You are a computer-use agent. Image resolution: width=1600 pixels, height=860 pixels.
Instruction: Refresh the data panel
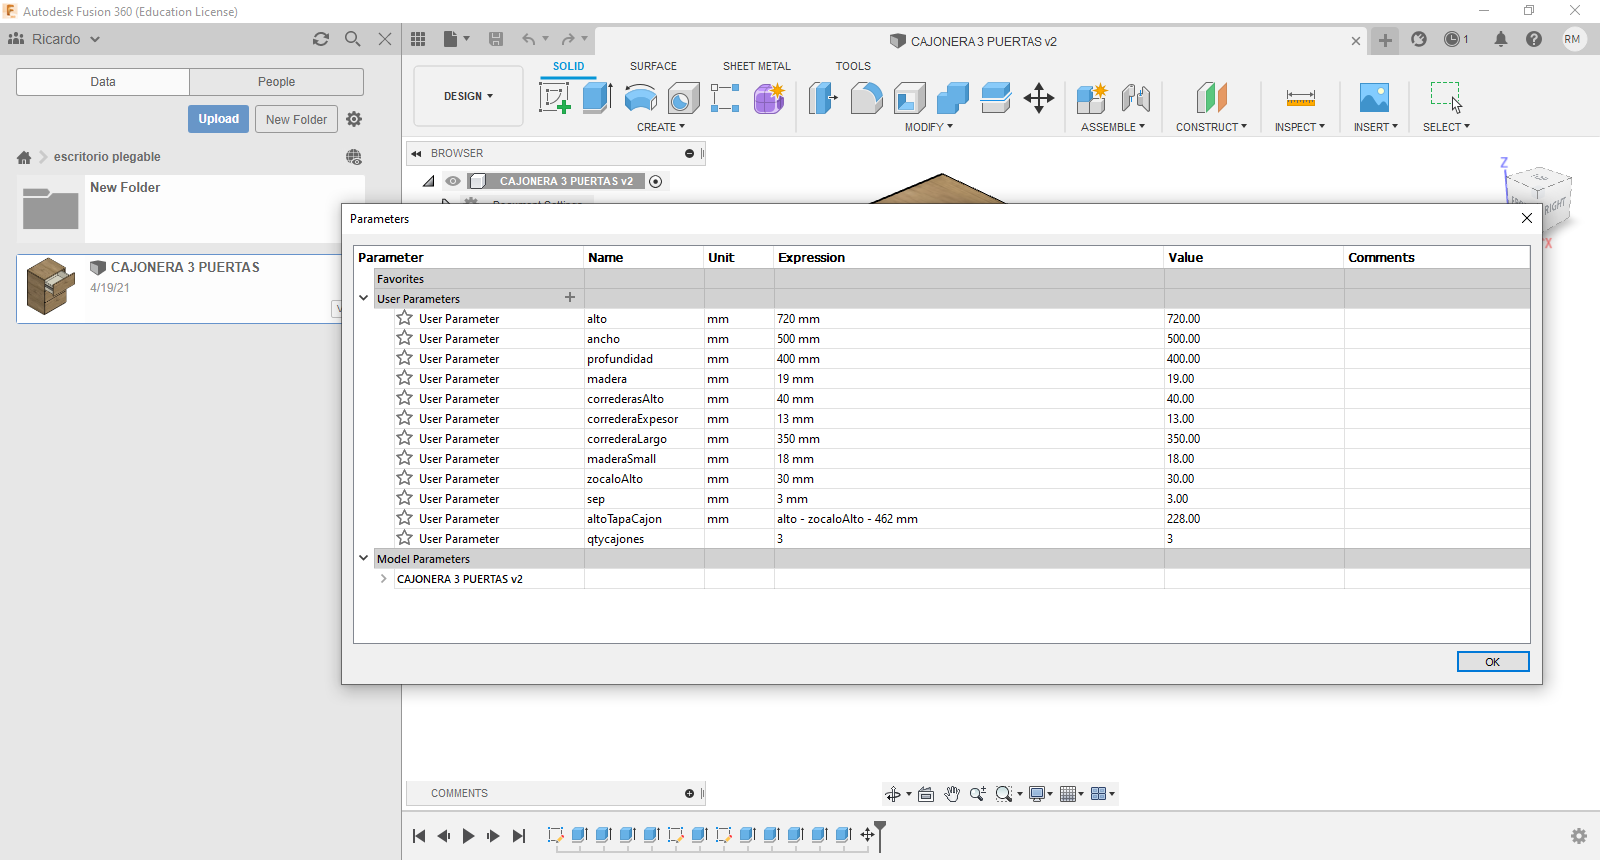321,39
